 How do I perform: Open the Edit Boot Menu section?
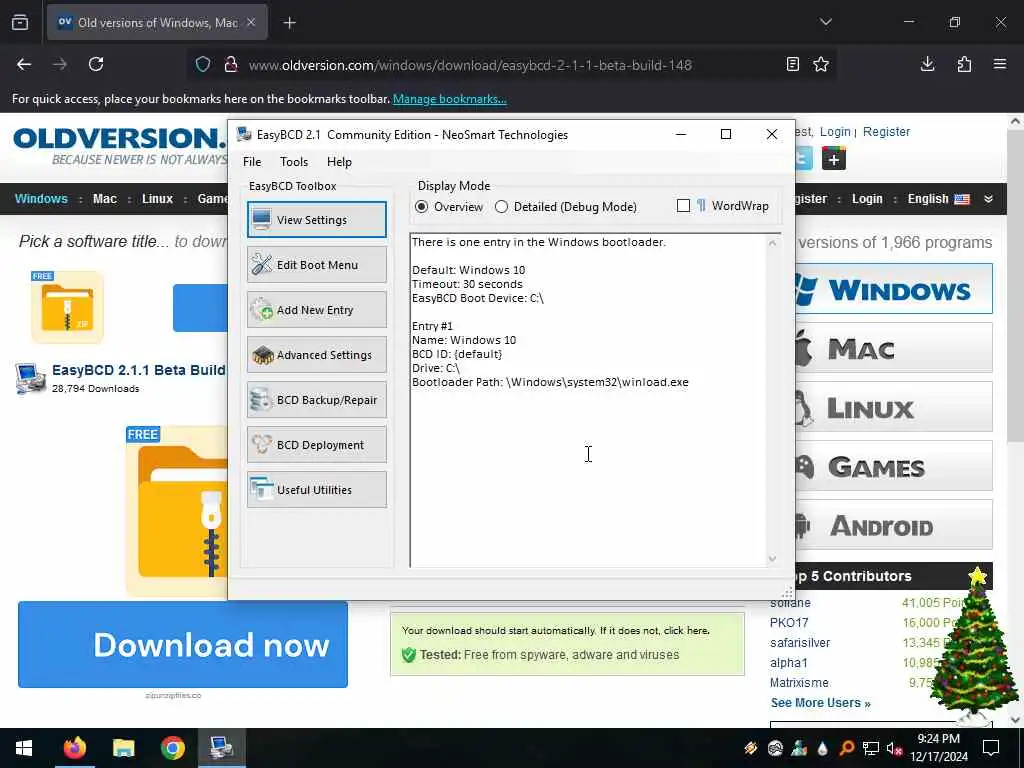point(317,264)
